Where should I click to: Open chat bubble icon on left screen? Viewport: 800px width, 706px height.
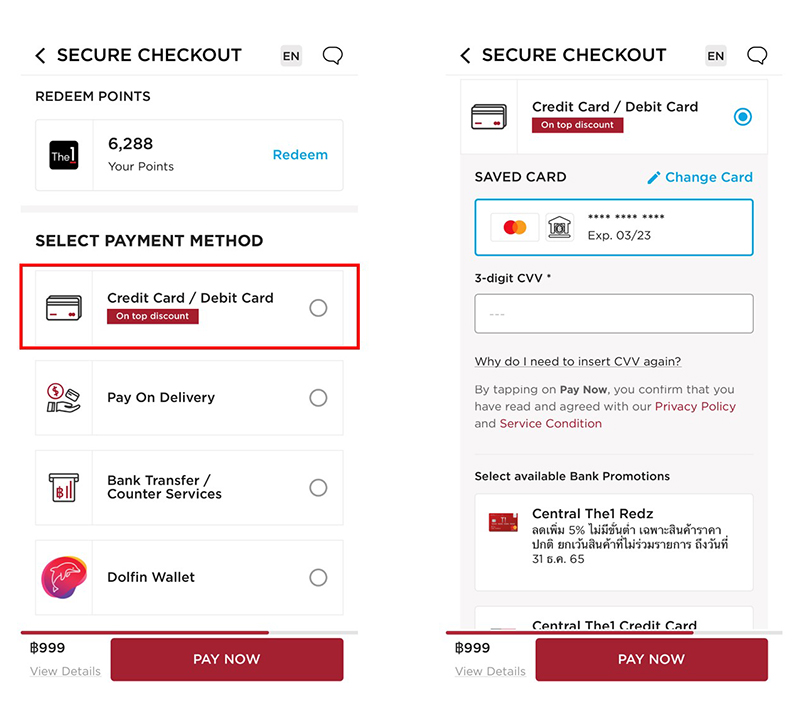(x=333, y=55)
